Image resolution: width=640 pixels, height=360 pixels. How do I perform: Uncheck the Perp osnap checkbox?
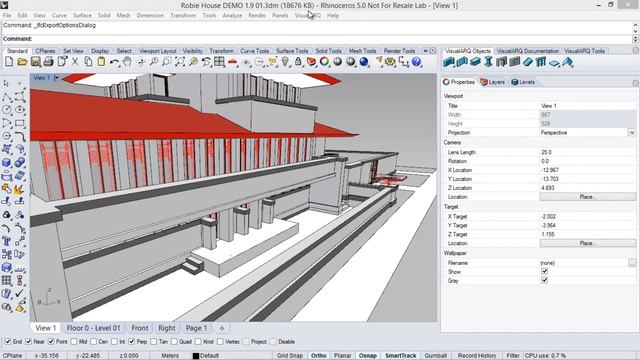coord(131,341)
